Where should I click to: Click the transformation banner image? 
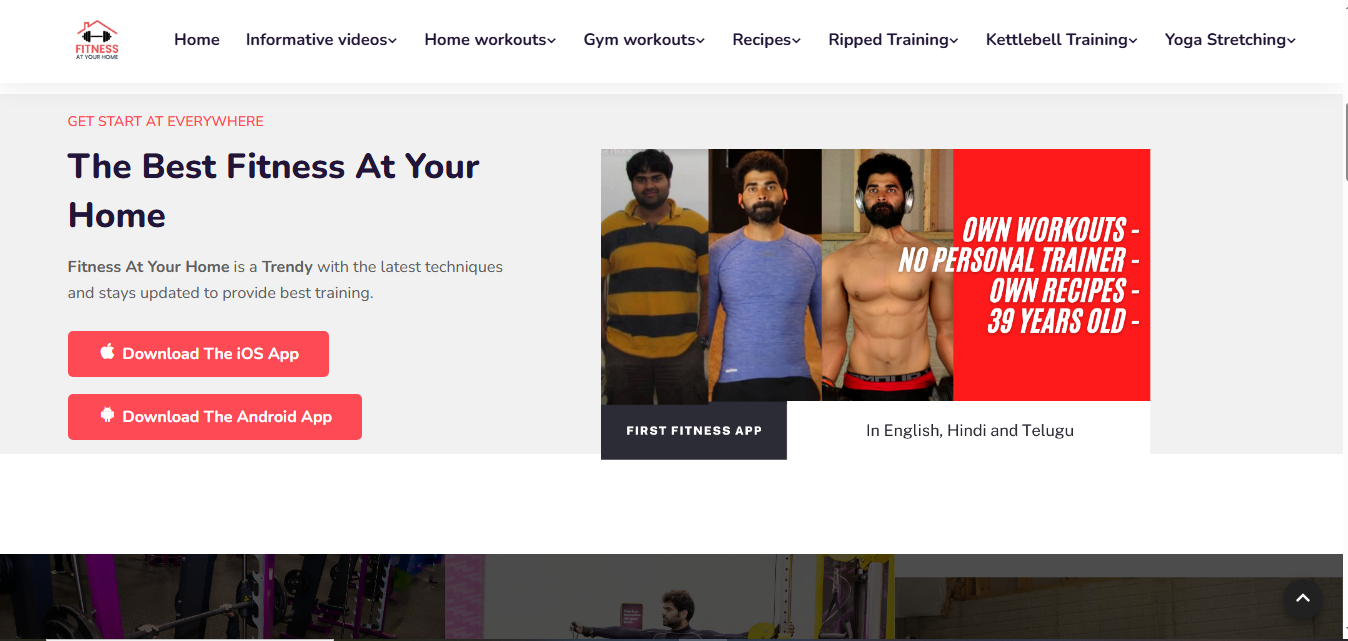875,275
